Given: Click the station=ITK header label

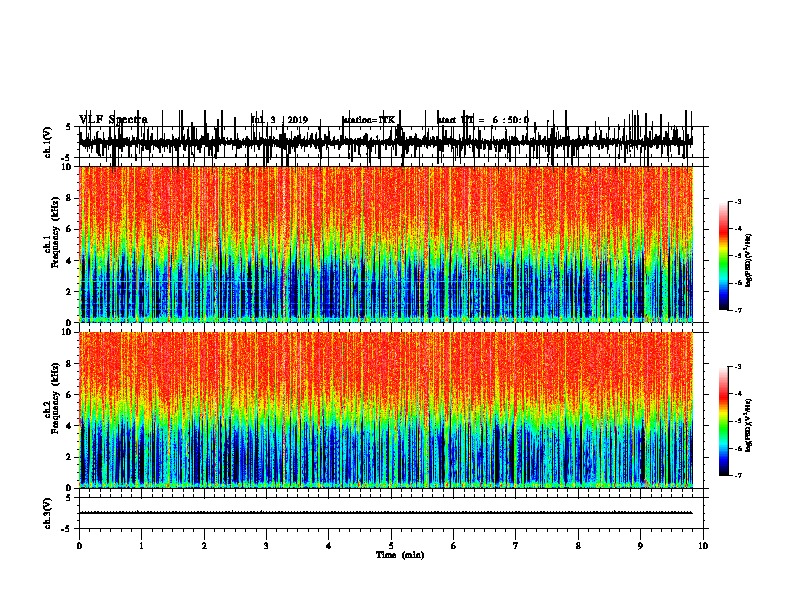Looking at the screenshot, I should (368, 120).
